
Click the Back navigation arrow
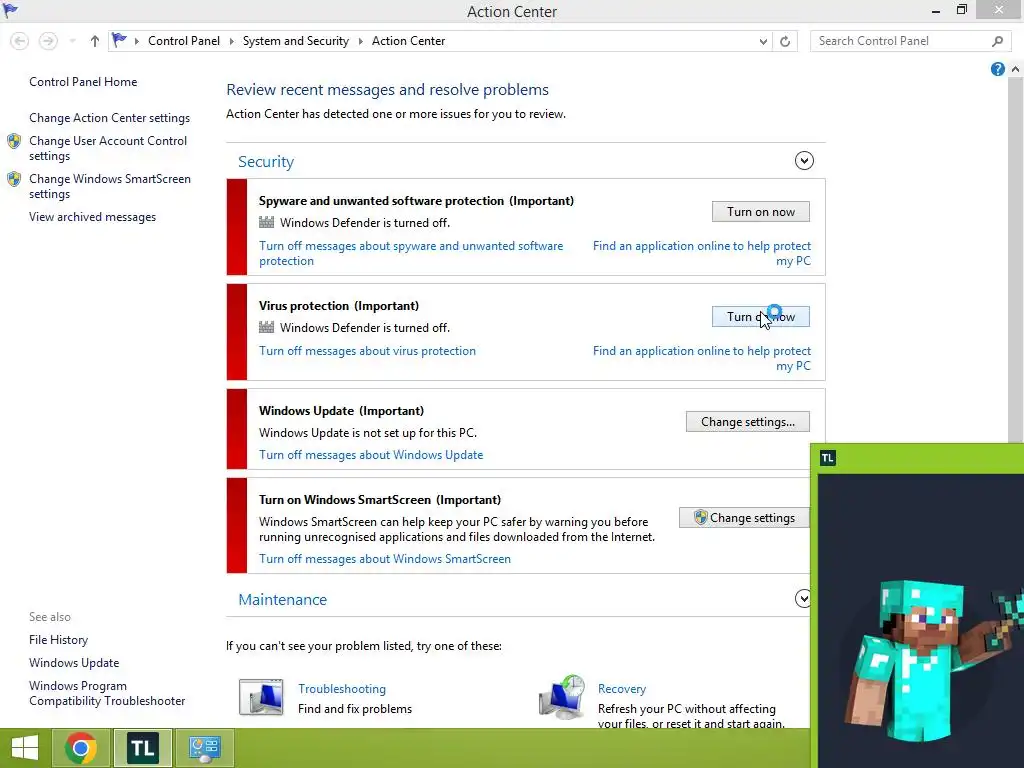pos(20,41)
